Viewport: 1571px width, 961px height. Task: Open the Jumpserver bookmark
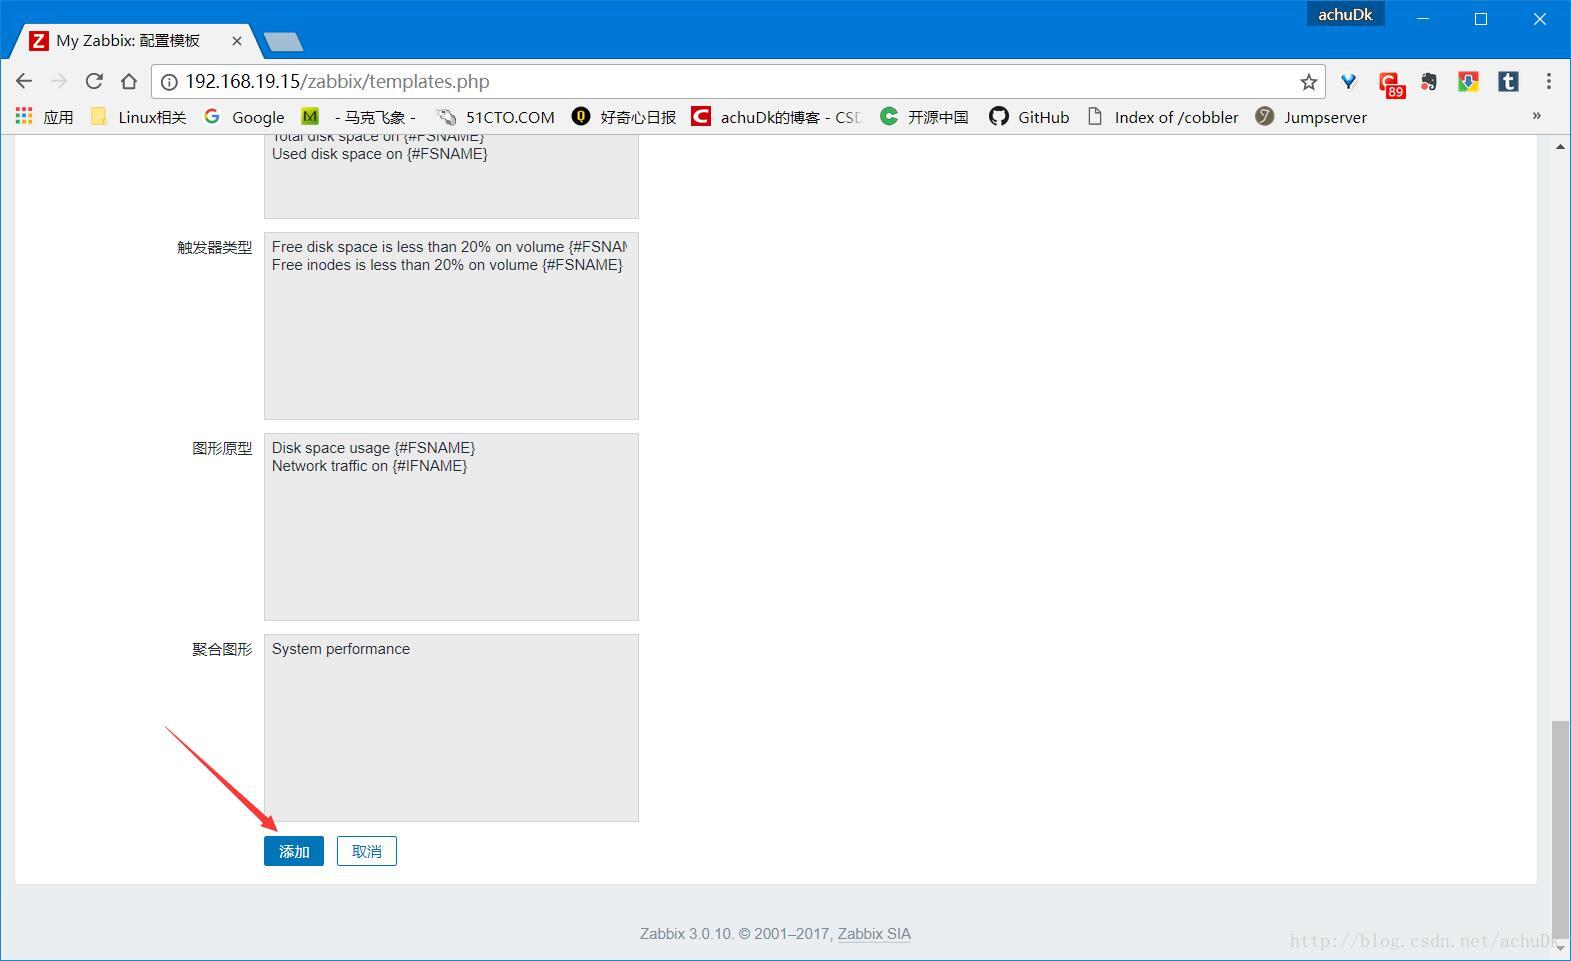pos(1311,117)
